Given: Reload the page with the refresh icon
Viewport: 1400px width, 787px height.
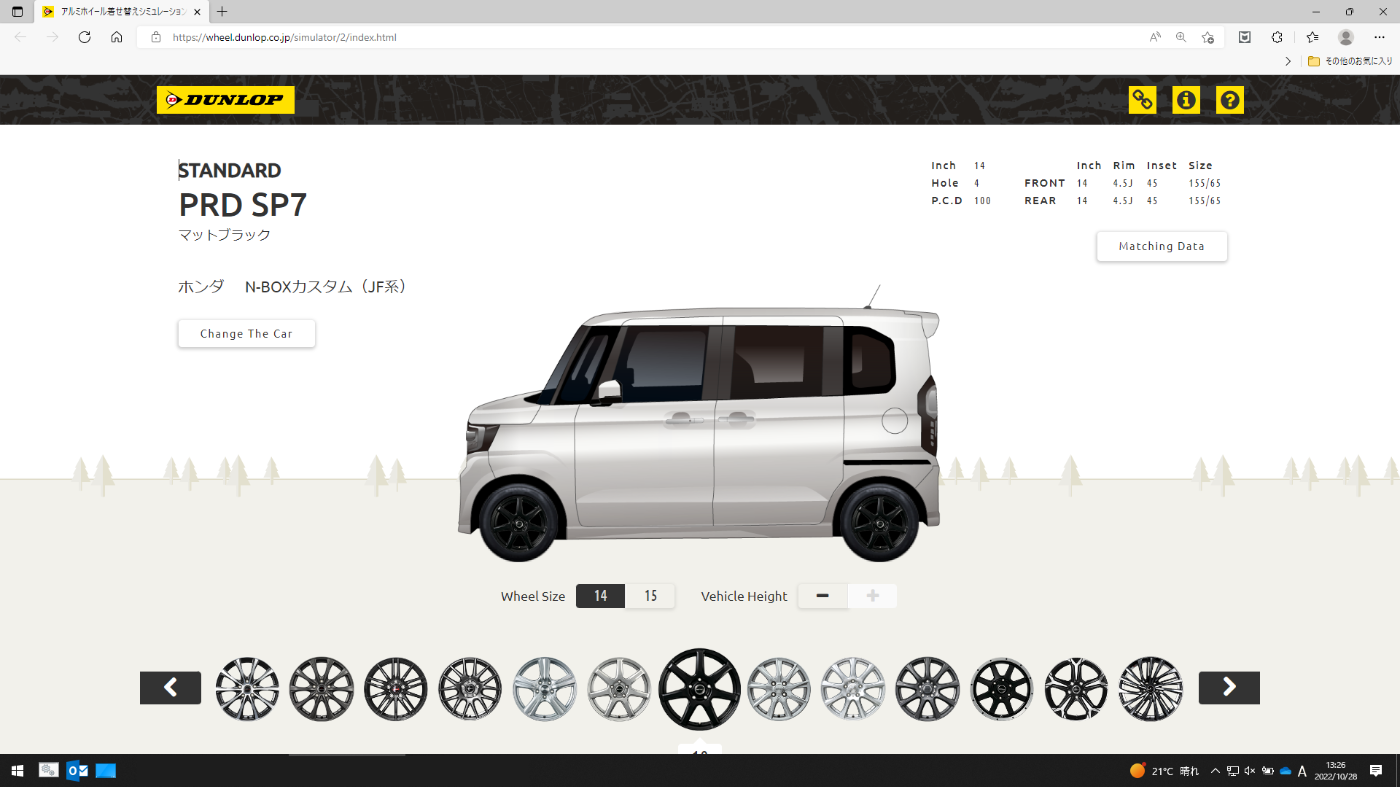Looking at the screenshot, I should click(x=85, y=37).
